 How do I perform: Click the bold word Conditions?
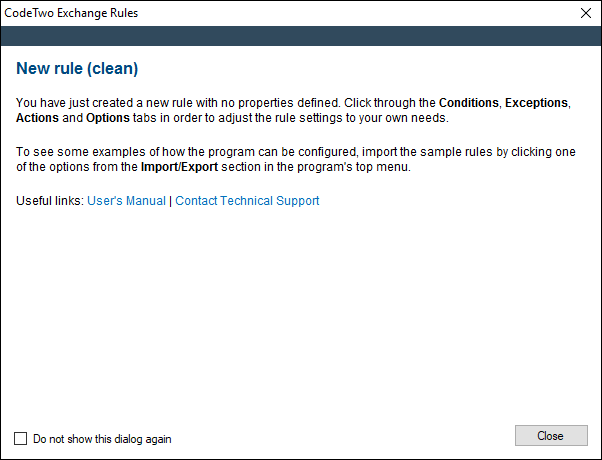click(468, 103)
